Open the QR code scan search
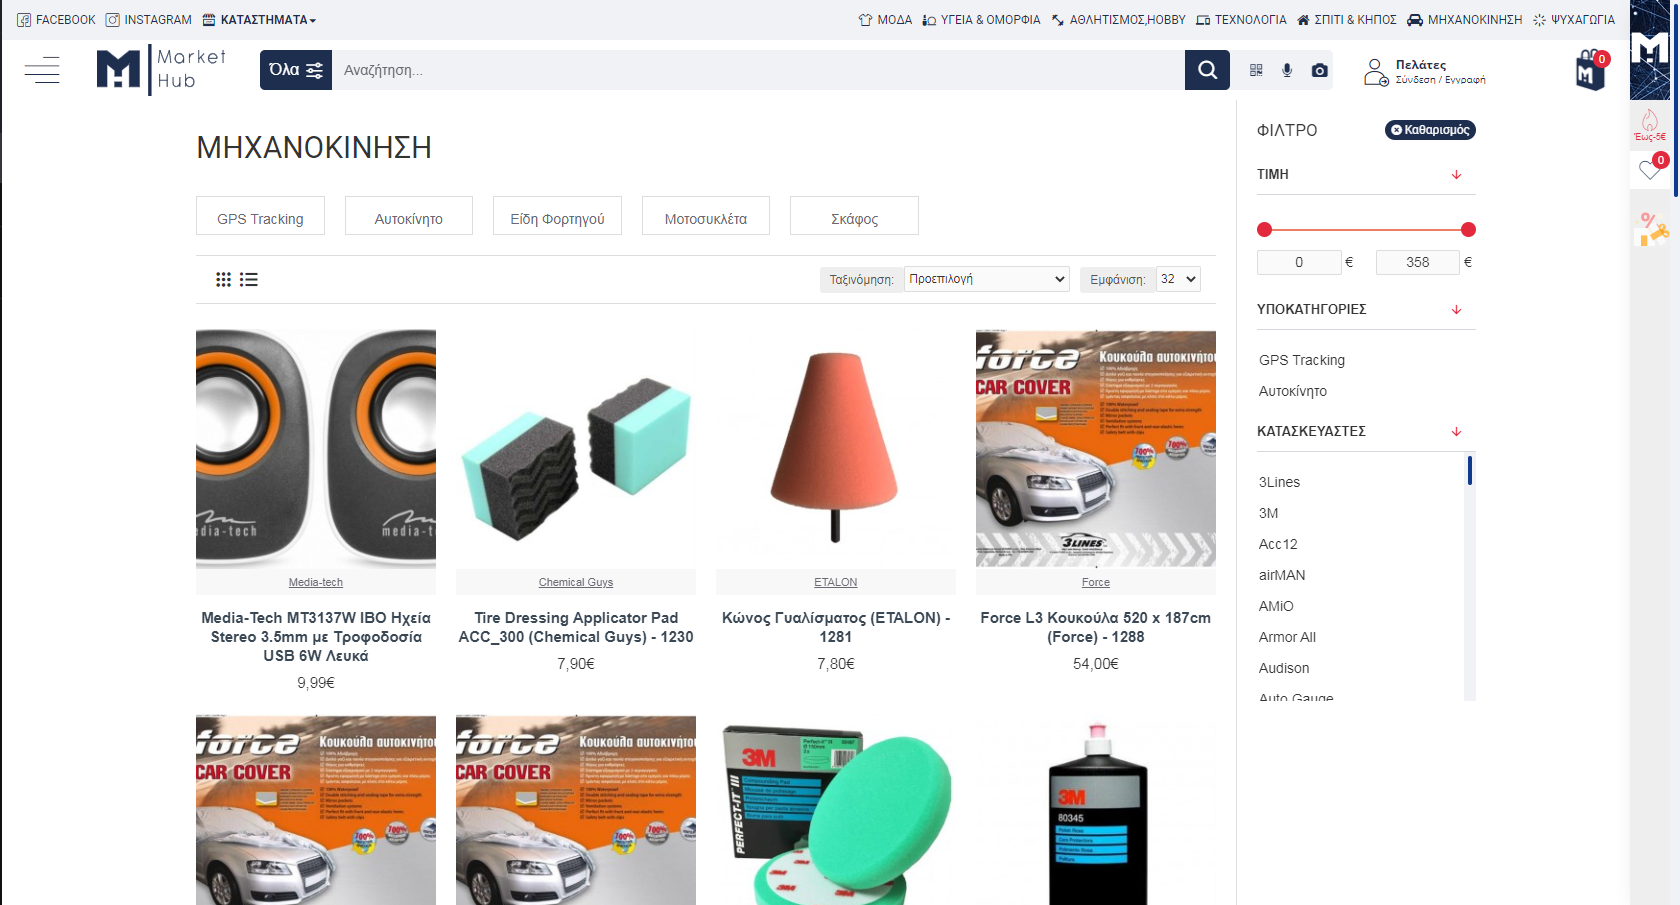 click(x=1256, y=70)
